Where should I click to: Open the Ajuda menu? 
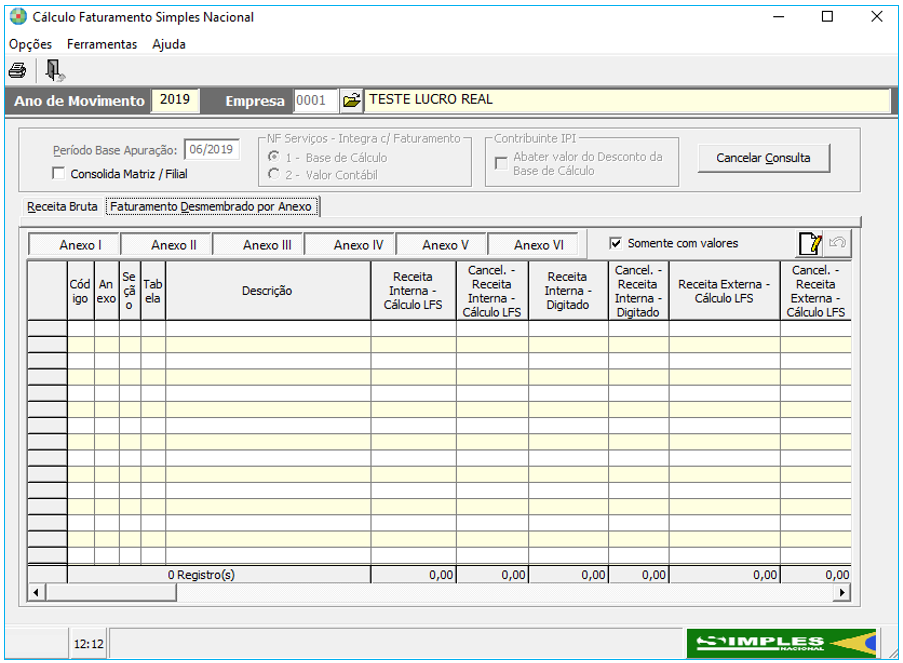(169, 44)
